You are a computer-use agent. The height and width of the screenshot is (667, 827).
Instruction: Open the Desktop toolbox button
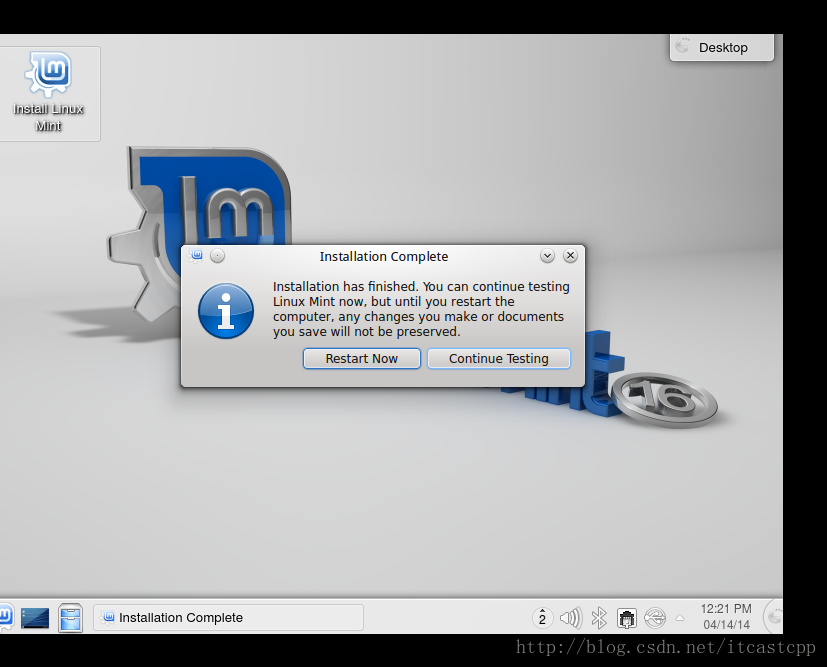click(x=722, y=47)
